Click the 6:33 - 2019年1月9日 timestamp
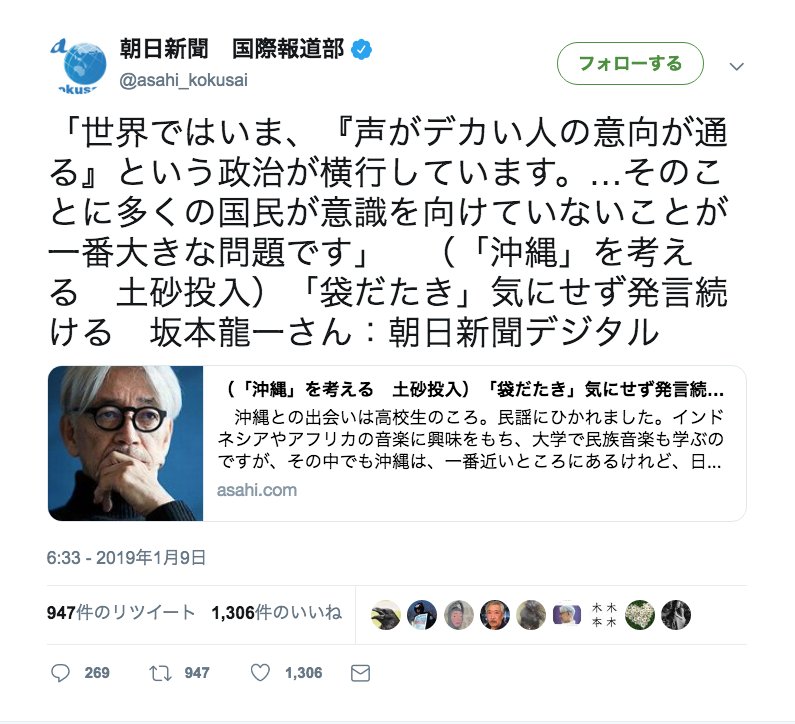Viewport: 795px width, 724px height. click(x=126, y=558)
